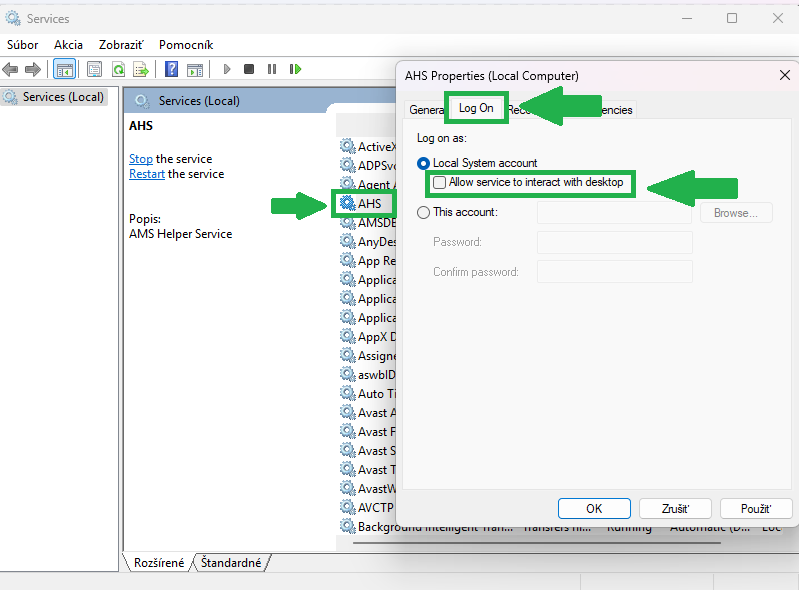This screenshot has width=799, height=590.
Task: Open the Zobraziť menu
Action: [121, 45]
